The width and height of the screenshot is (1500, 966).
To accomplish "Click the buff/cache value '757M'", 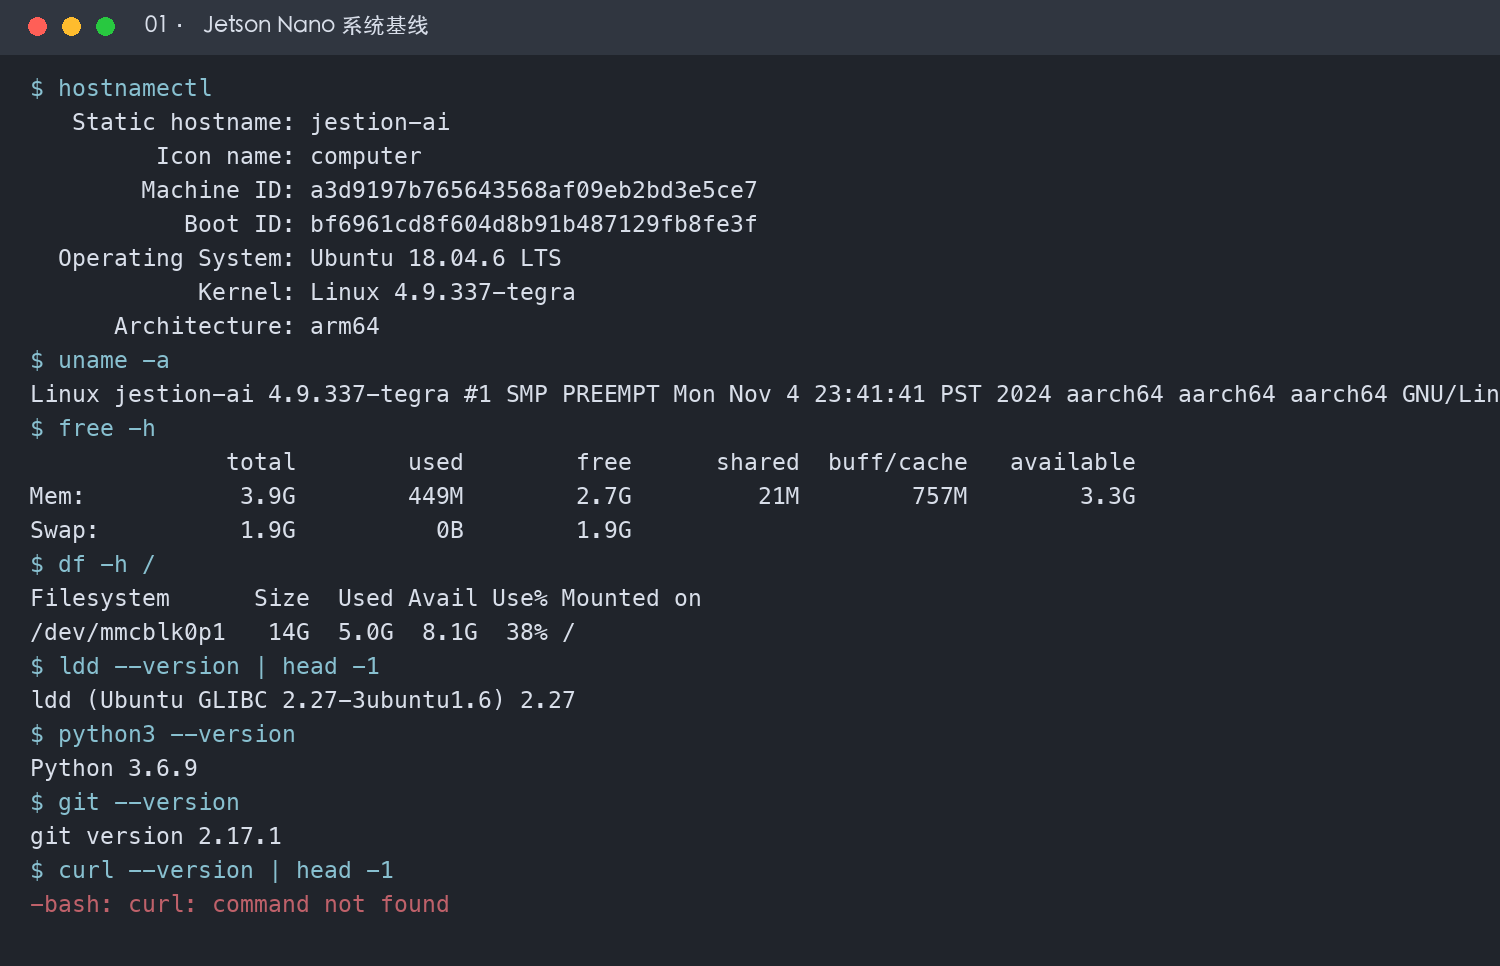I will (940, 496).
